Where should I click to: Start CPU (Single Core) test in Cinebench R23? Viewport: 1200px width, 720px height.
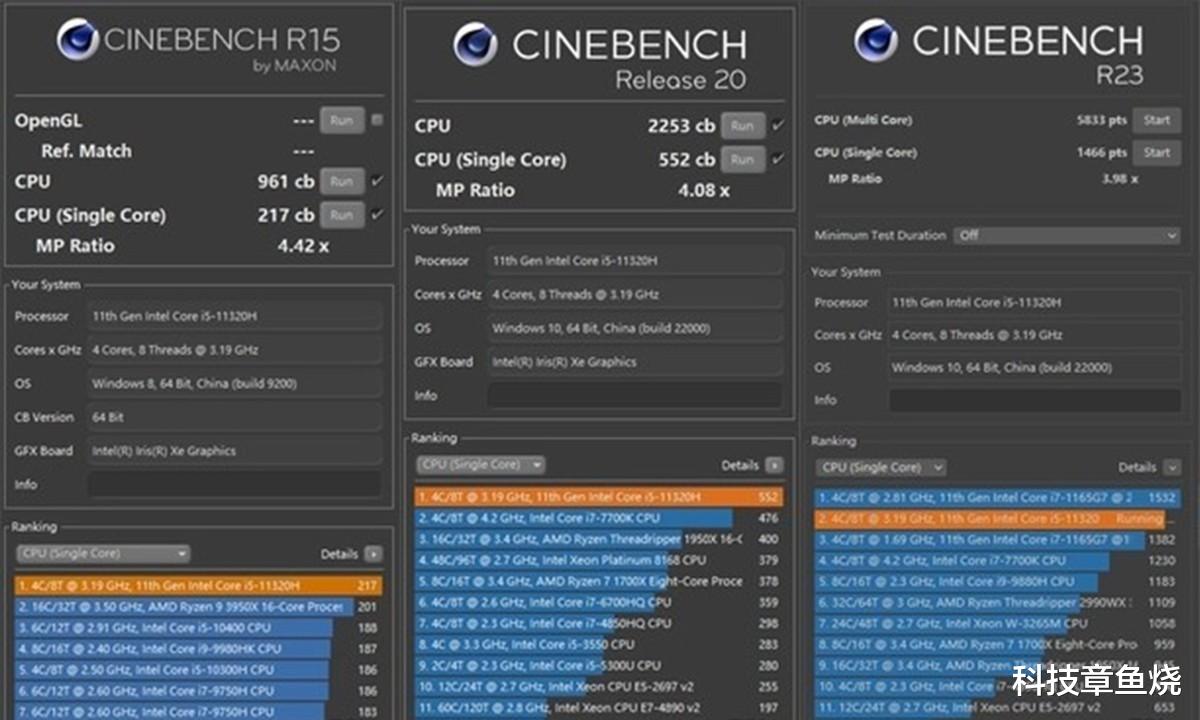[x=1157, y=153]
